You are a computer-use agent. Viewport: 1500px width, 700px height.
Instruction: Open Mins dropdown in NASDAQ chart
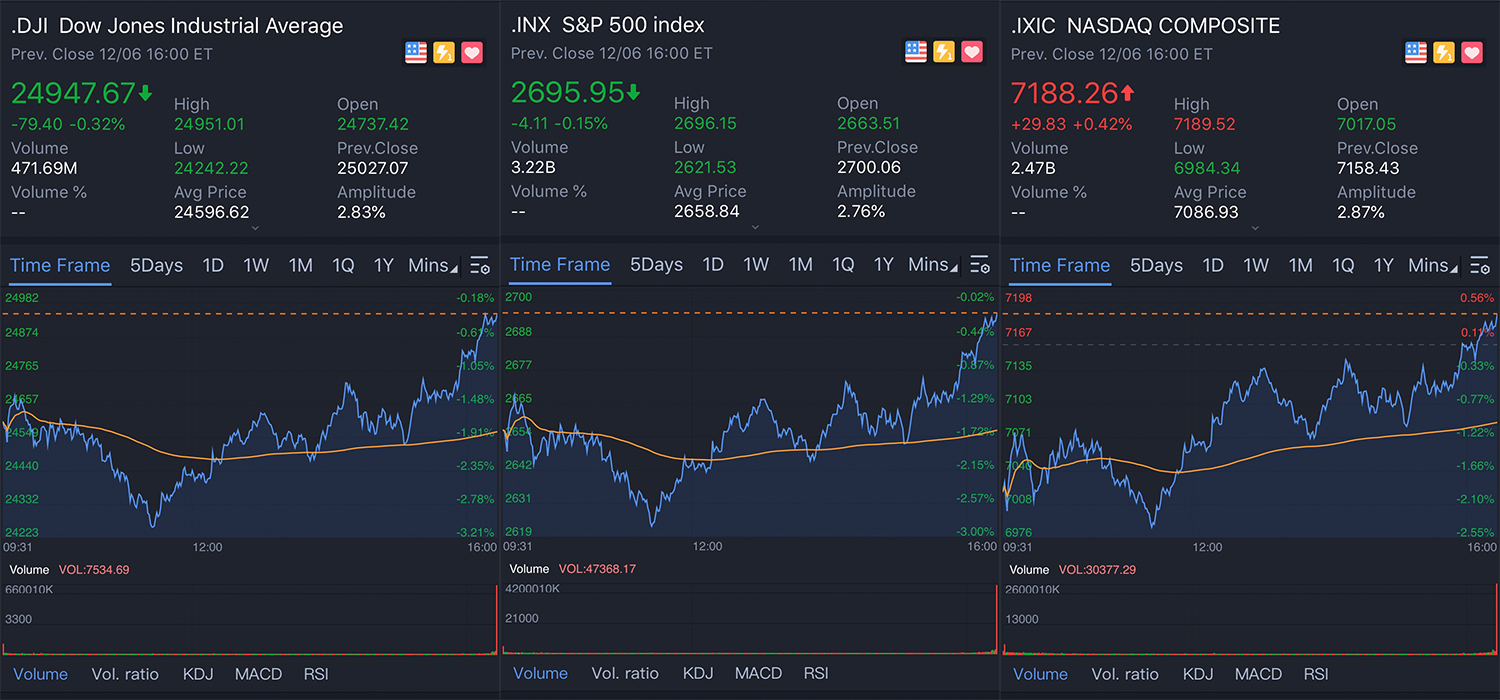(x=1433, y=265)
